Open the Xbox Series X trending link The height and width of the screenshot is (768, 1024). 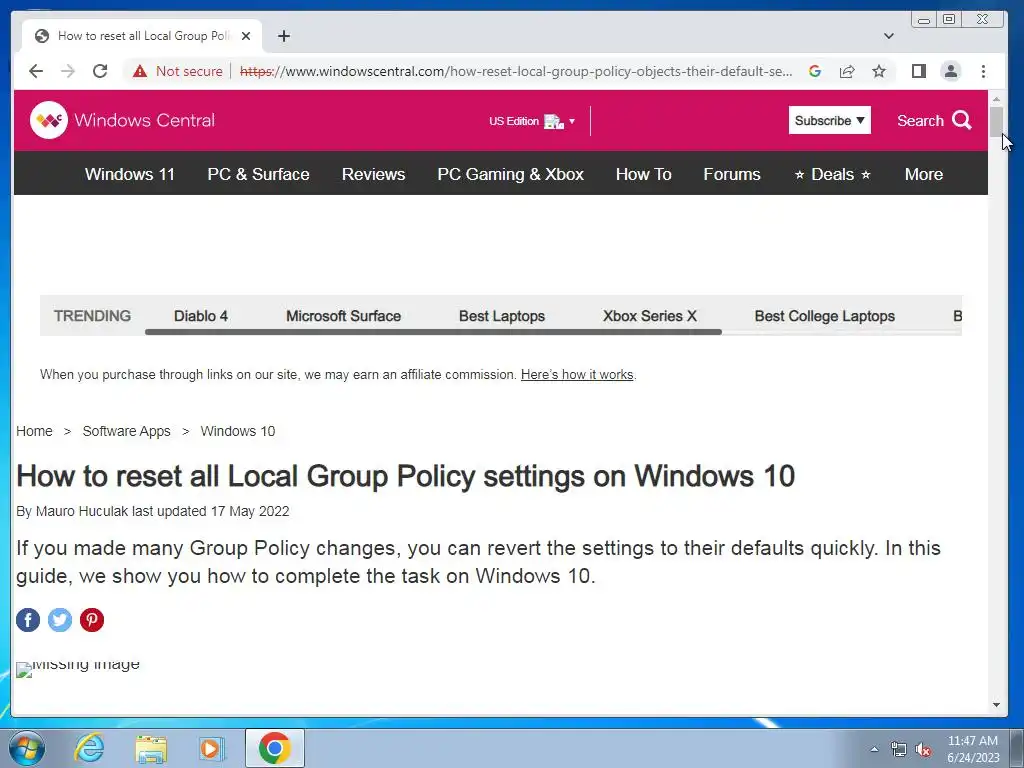pos(650,316)
